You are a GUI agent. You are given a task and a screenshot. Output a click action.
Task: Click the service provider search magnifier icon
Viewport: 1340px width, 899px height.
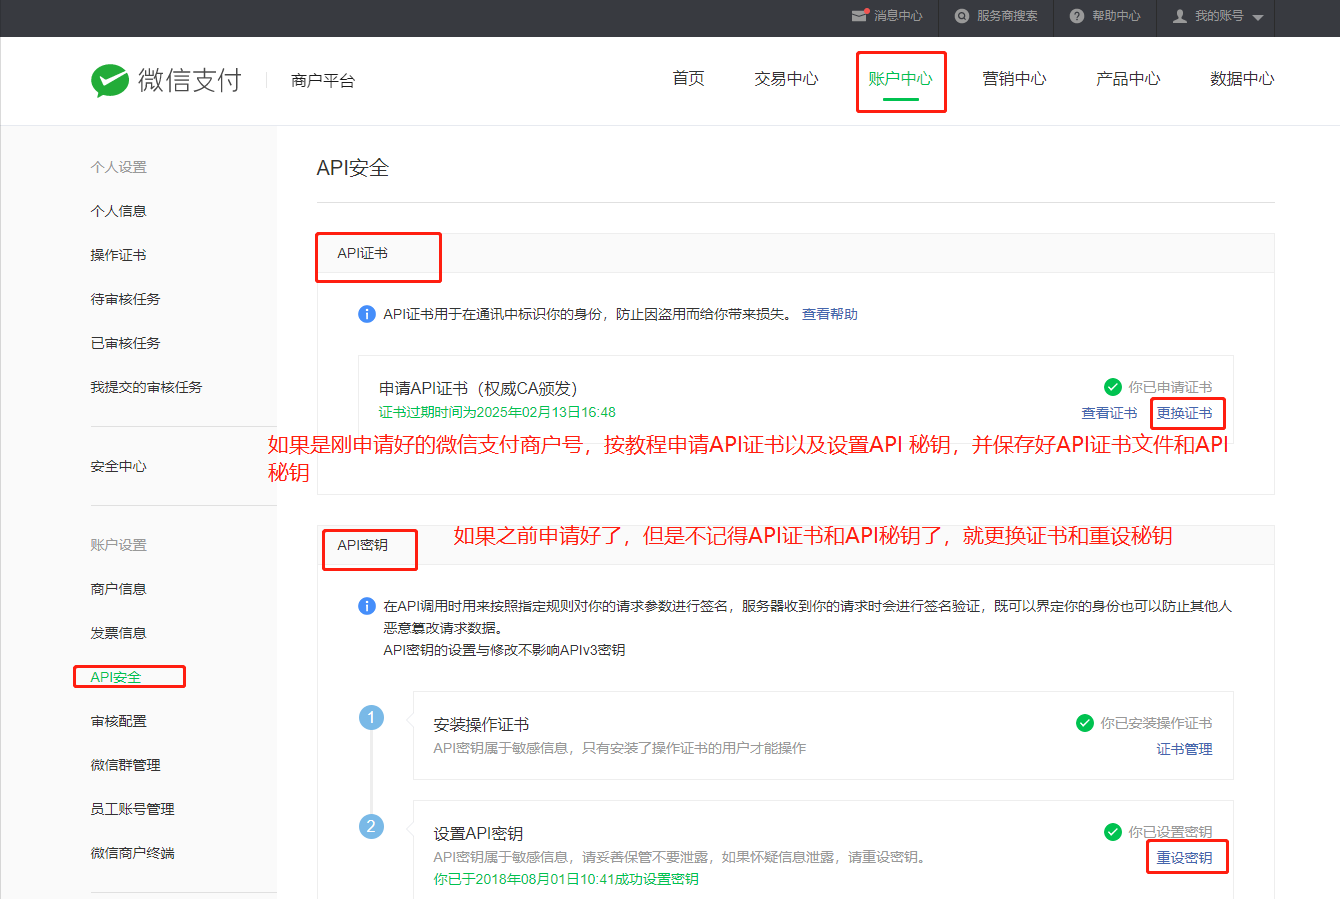click(962, 16)
